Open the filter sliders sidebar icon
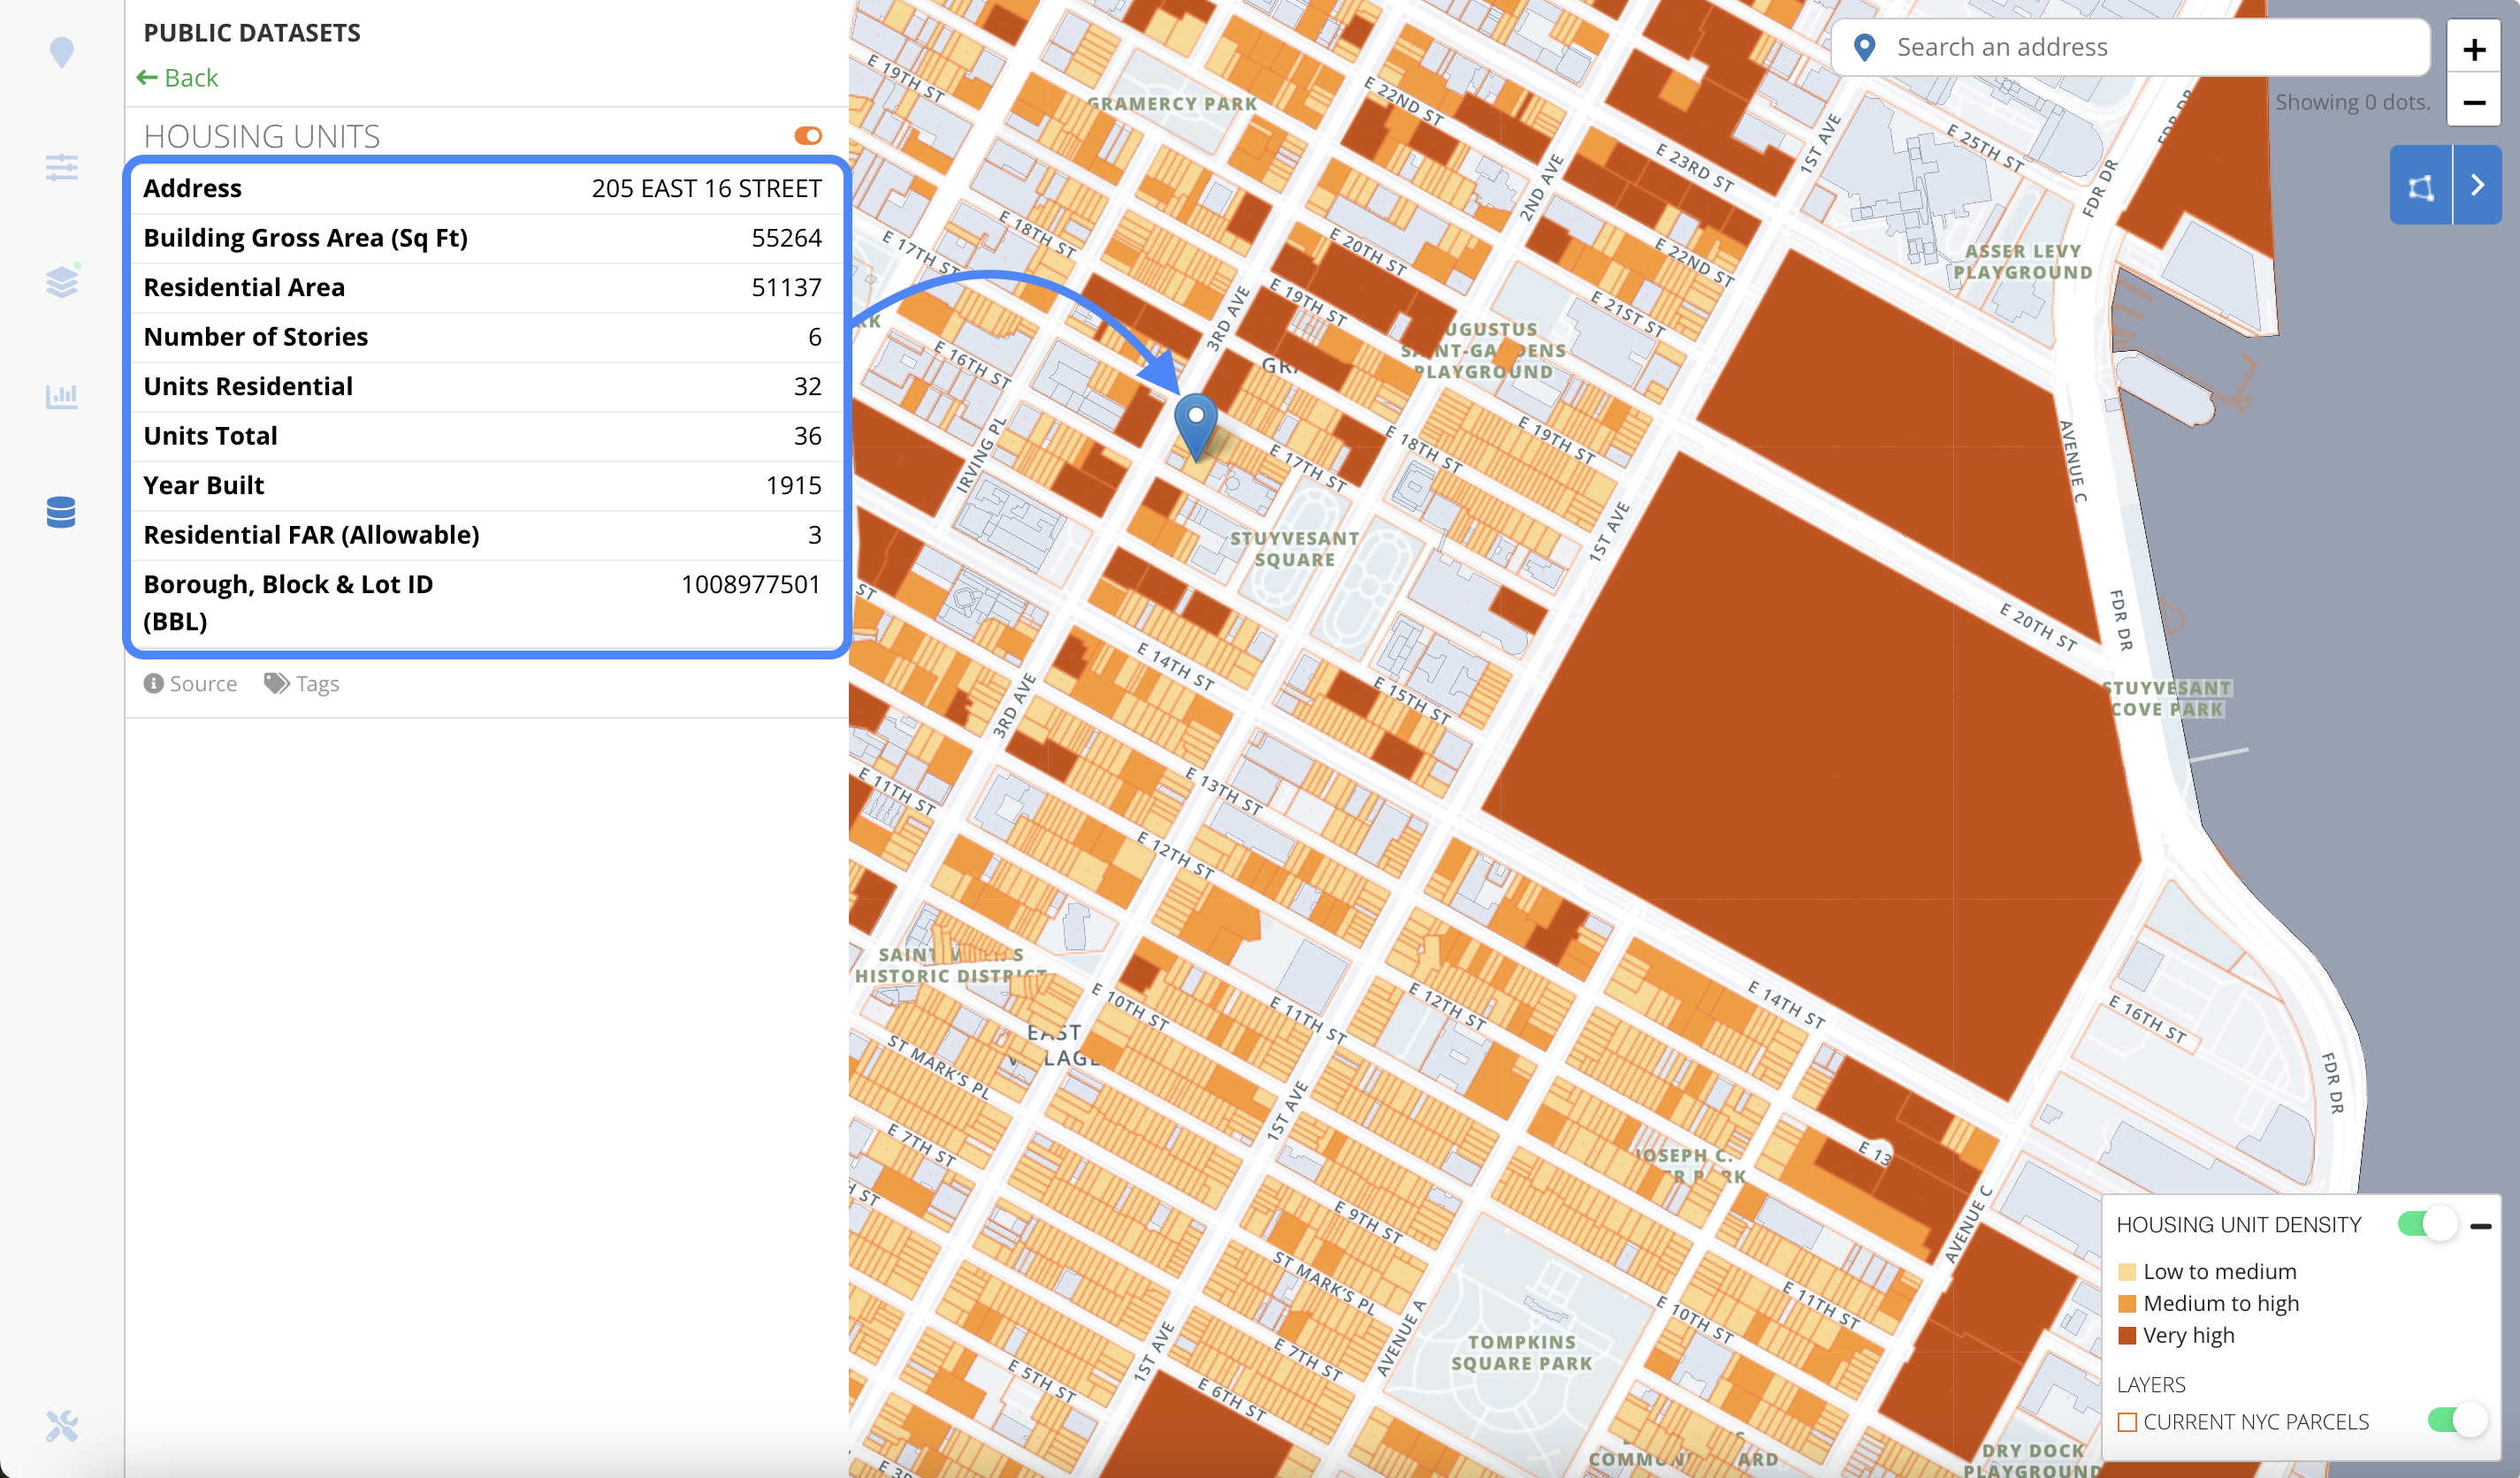 tap(61, 167)
